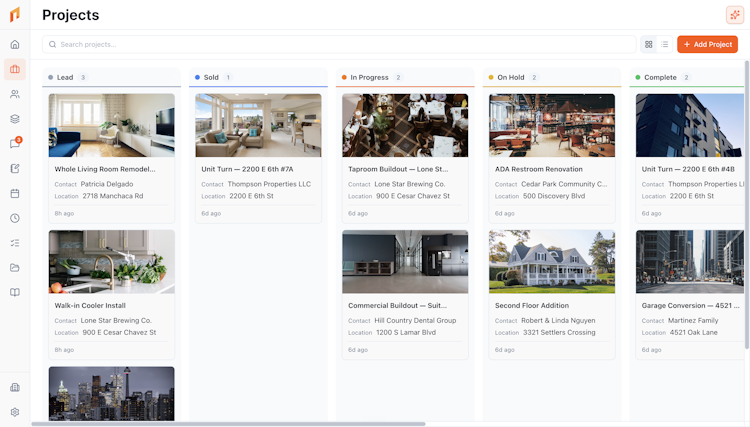Screen dimensions: 750x427
Task: Click contact 'Martinez Family'
Action: pyautogui.click(x=693, y=320)
